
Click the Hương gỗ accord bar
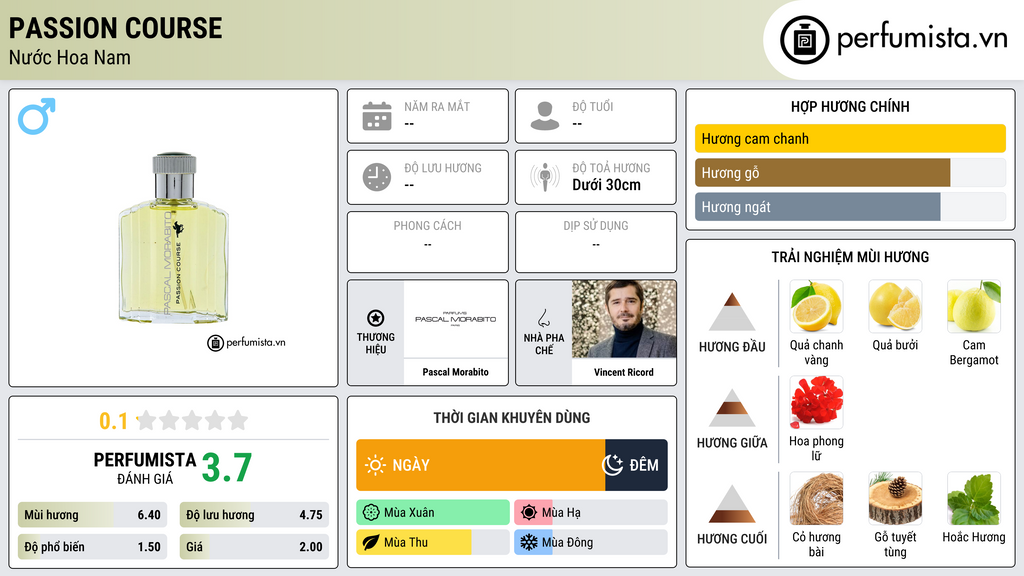coord(850,172)
